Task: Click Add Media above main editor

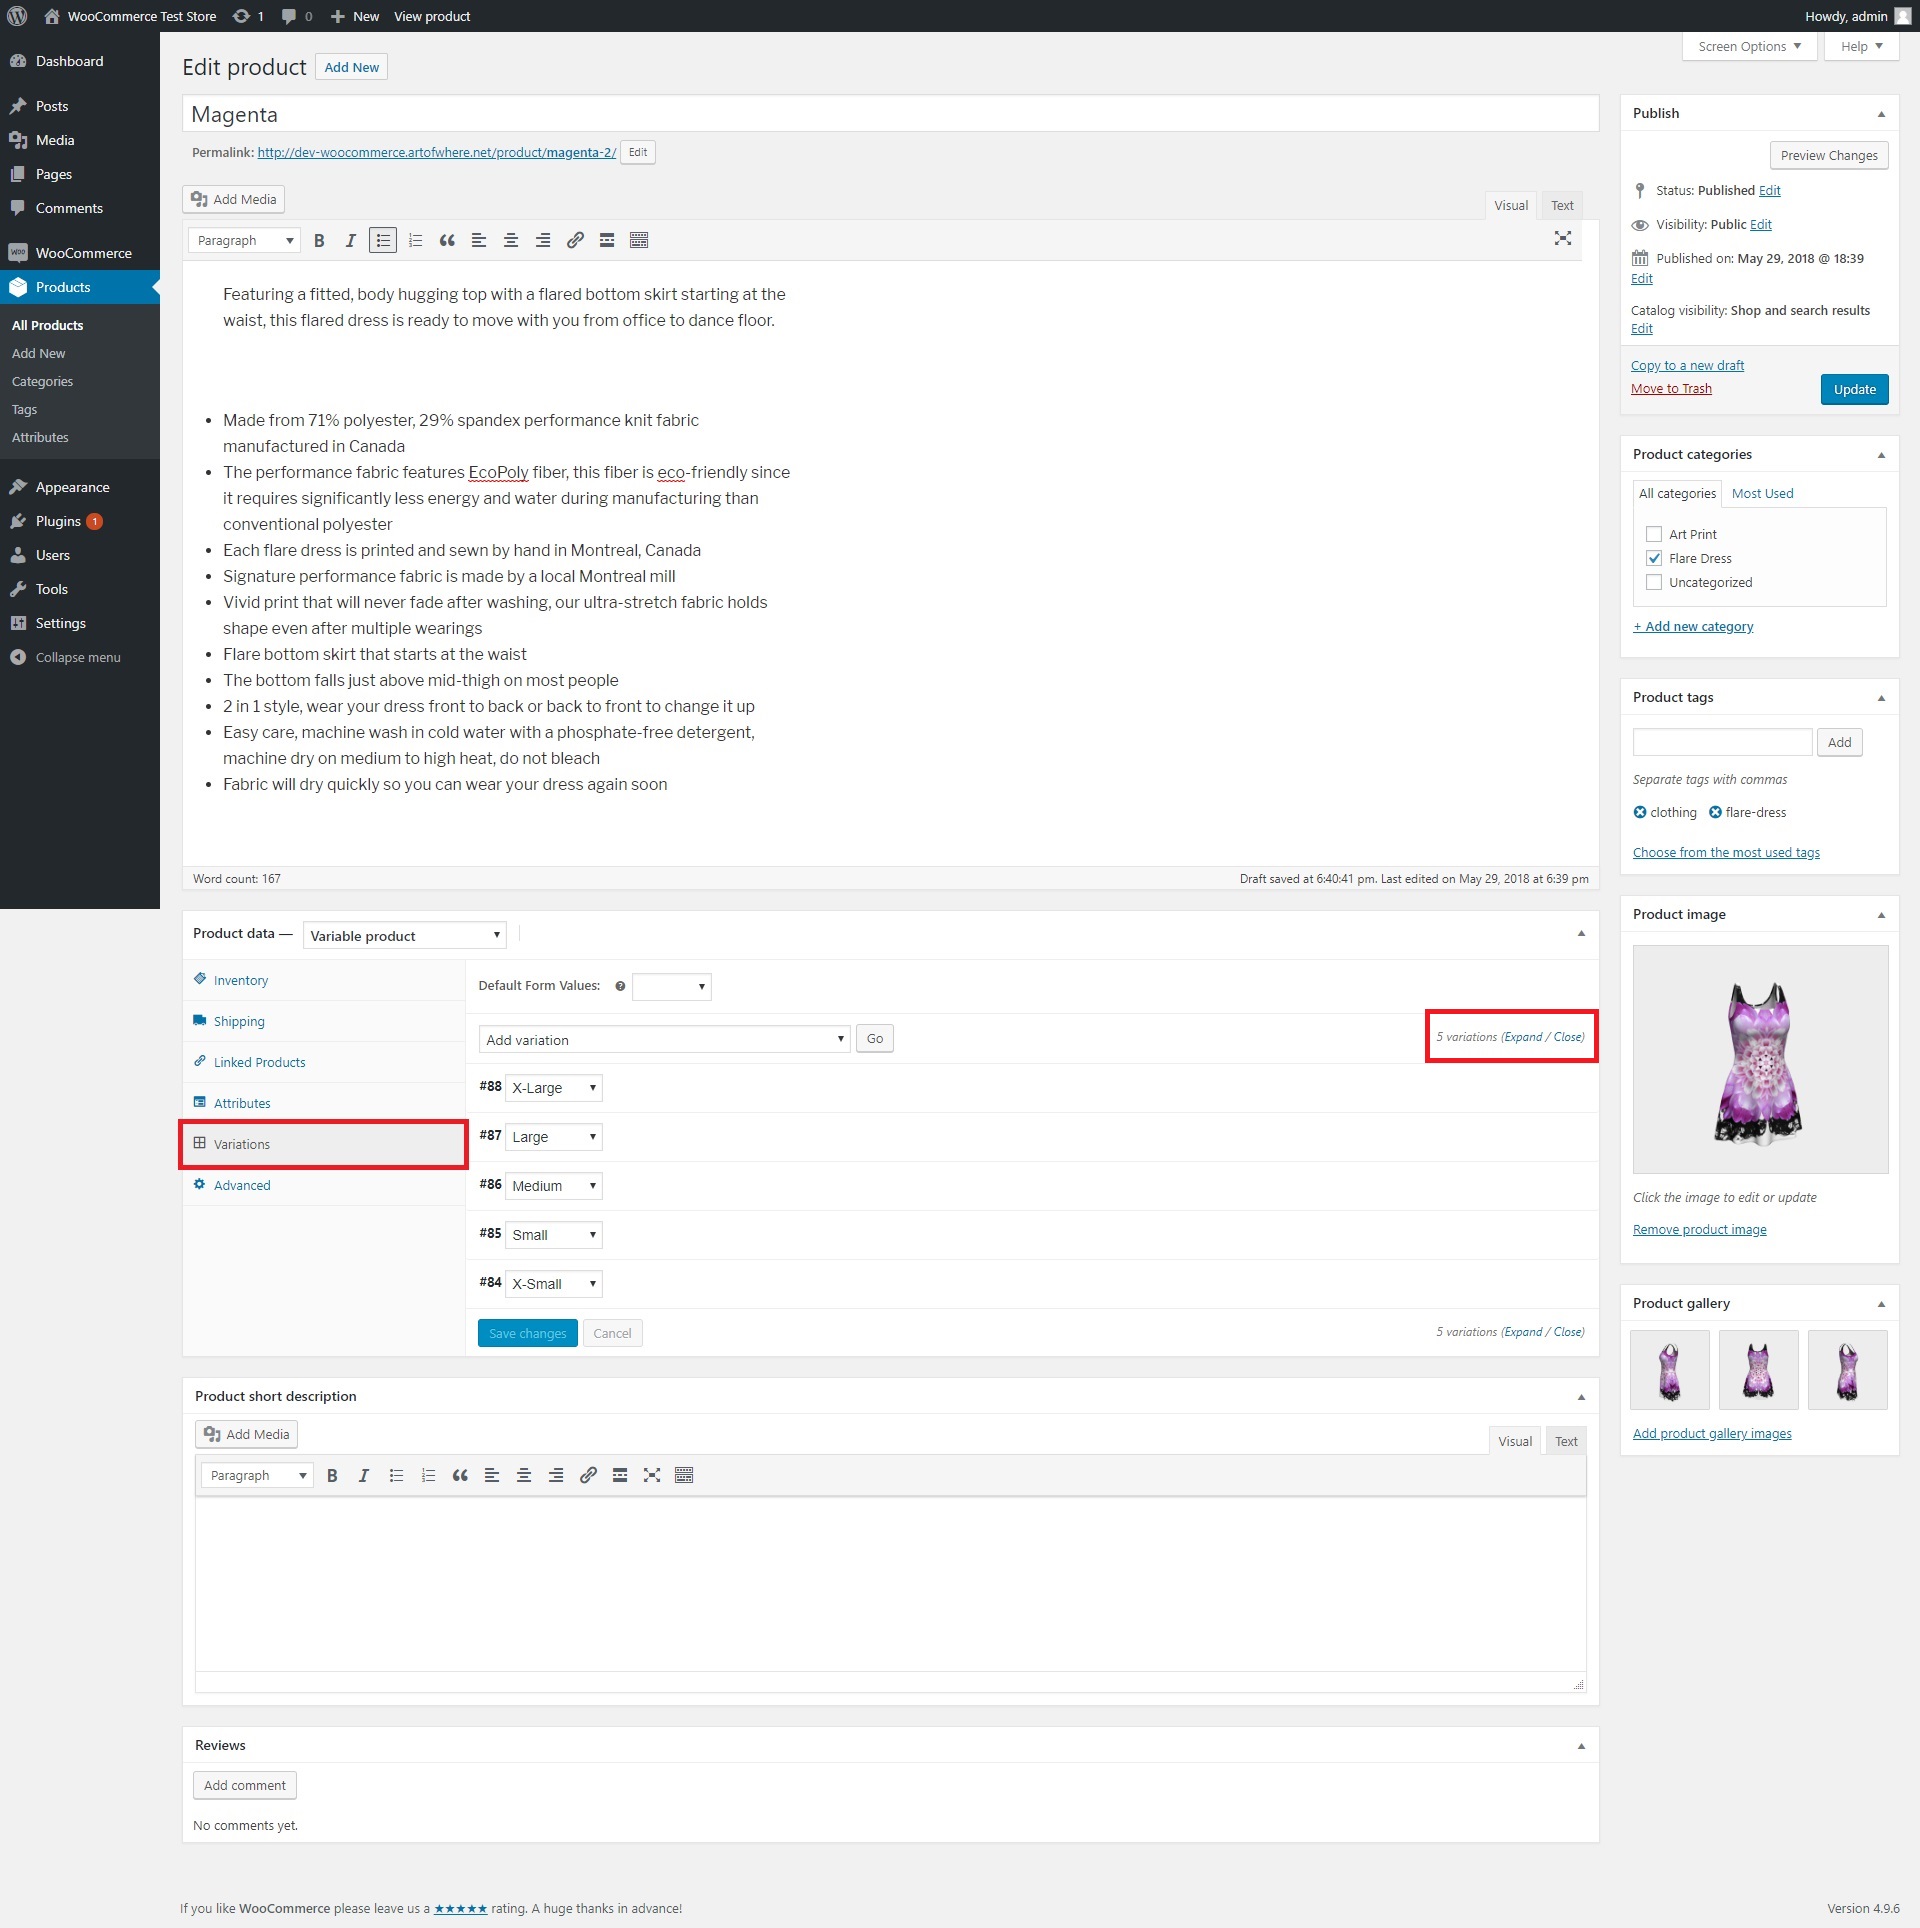Action: click(234, 199)
